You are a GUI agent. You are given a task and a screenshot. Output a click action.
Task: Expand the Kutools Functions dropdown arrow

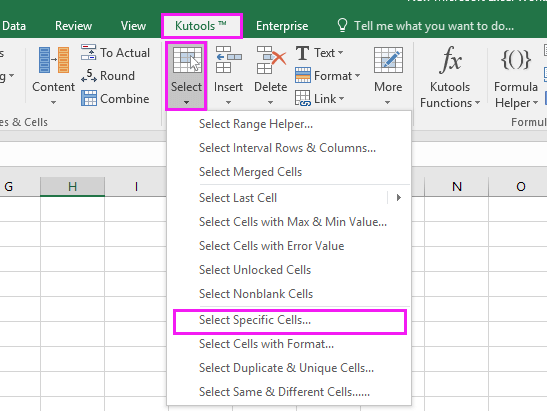point(477,103)
